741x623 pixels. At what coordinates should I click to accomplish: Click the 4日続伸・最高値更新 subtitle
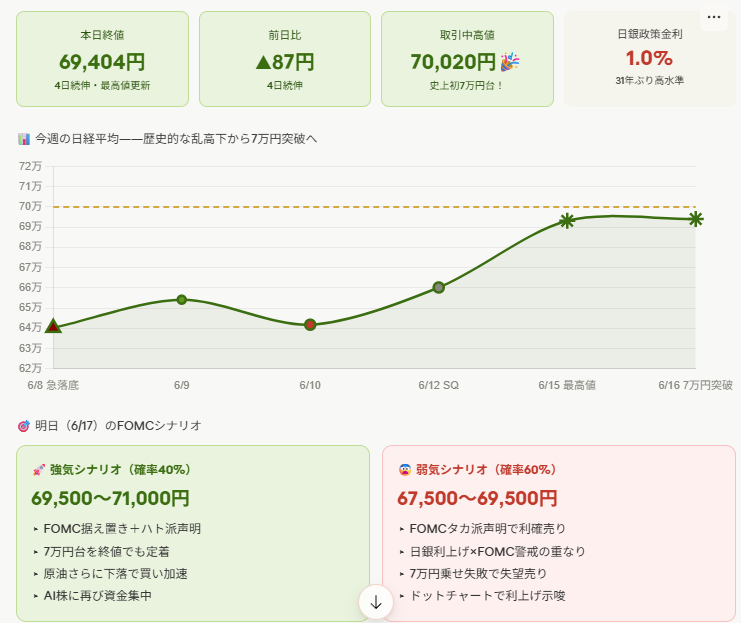(103, 86)
